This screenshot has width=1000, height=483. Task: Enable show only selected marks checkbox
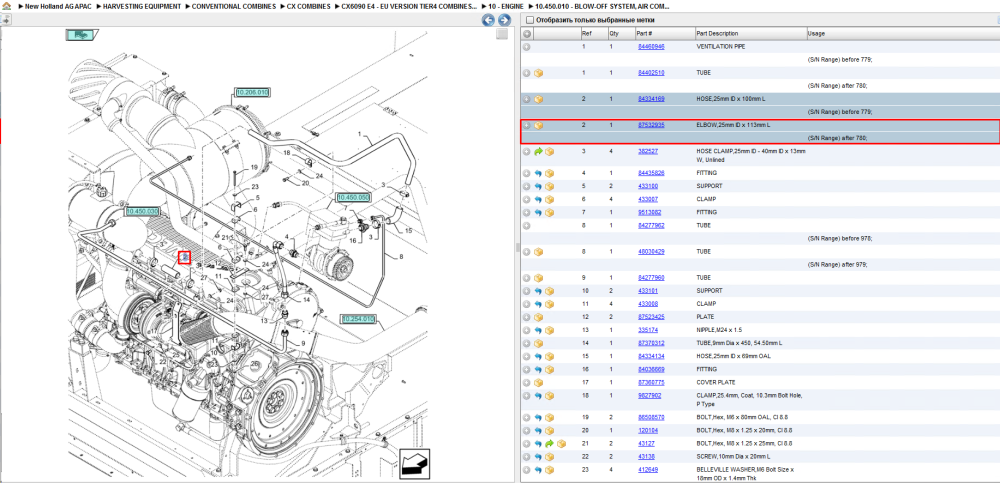pyautogui.click(x=529, y=20)
